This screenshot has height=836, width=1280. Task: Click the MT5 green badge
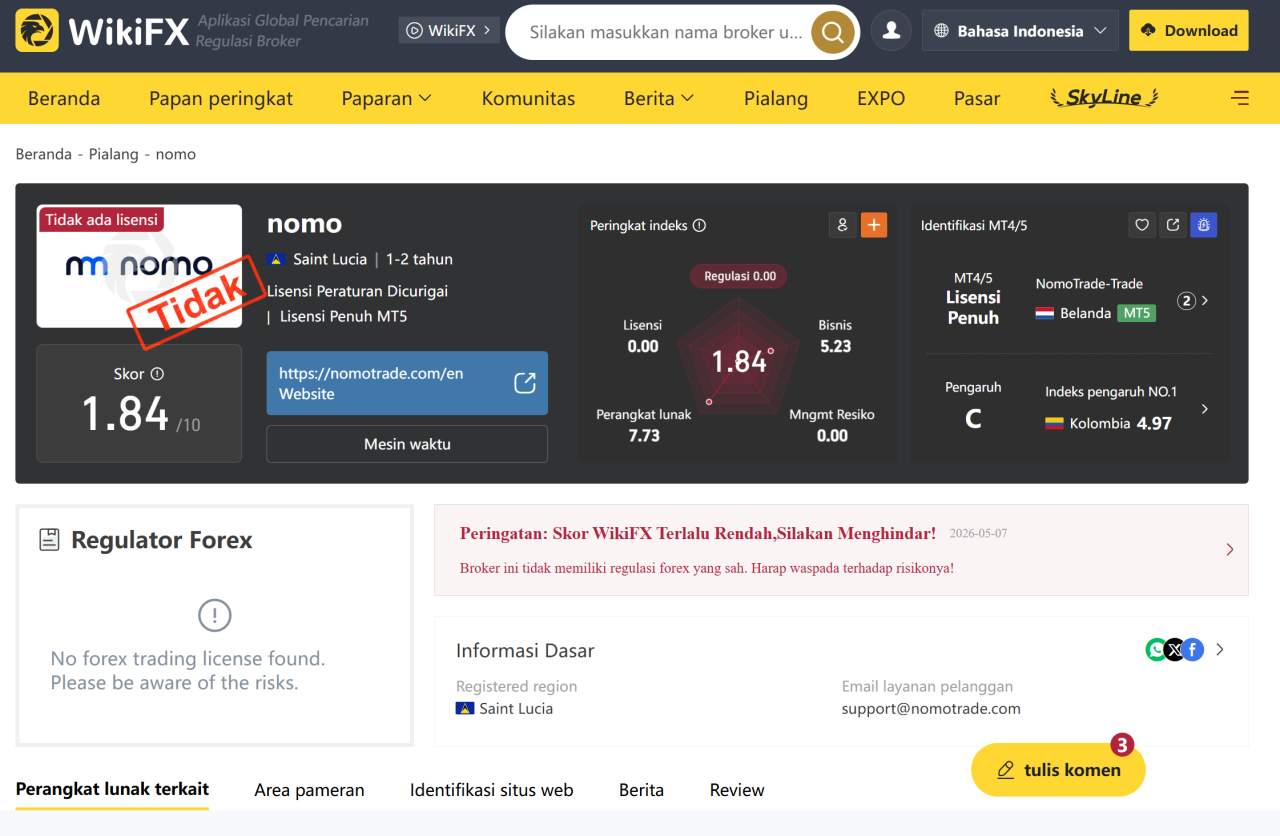(x=1136, y=313)
